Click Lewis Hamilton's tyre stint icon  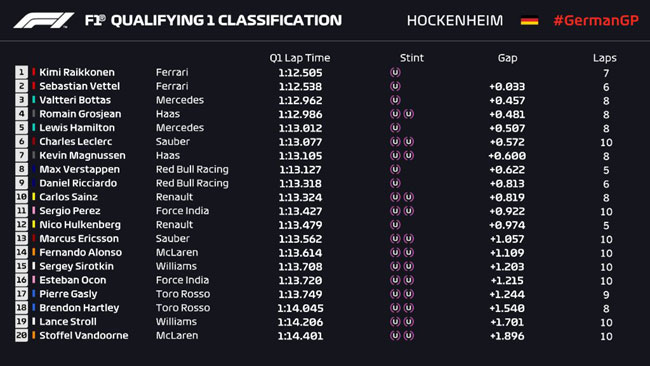pyautogui.click(x=395, y=128)
